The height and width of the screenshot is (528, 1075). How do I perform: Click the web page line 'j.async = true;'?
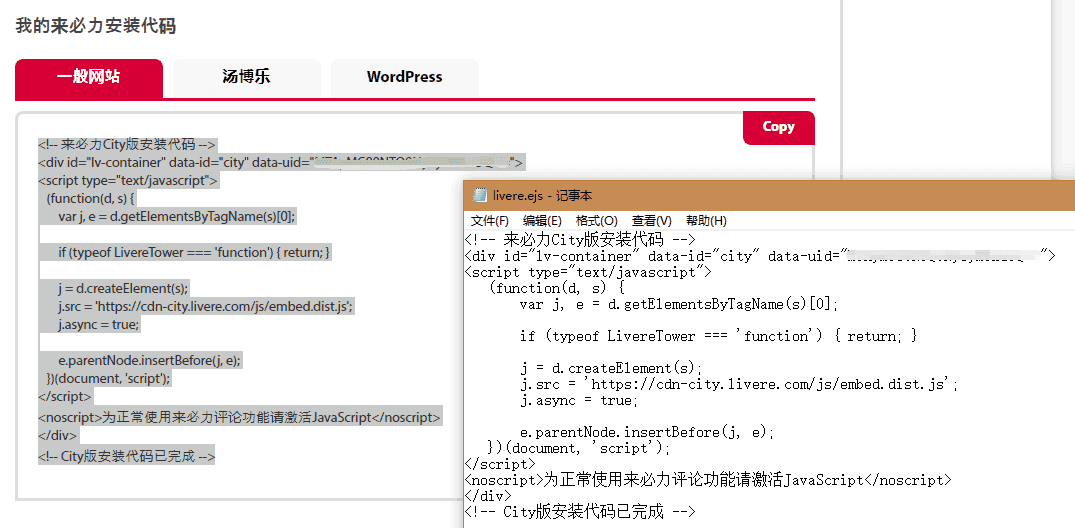99,324
